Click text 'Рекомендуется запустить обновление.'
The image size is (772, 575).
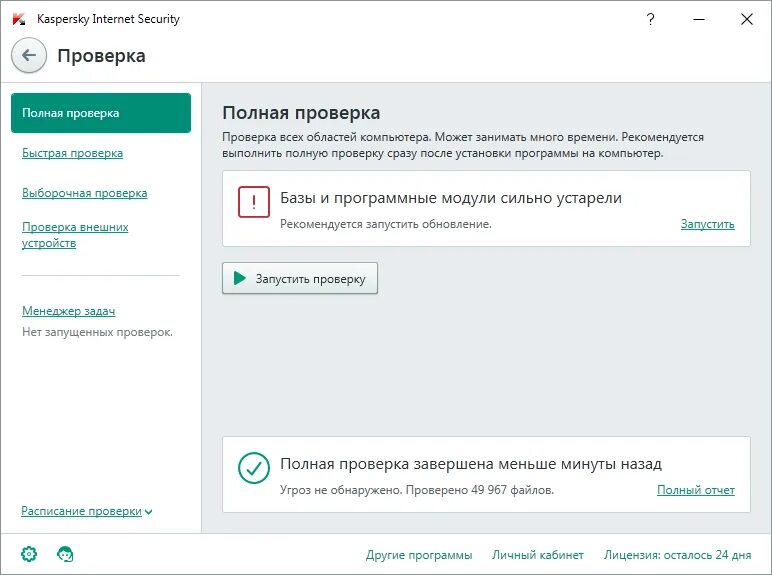pos(386,224)
